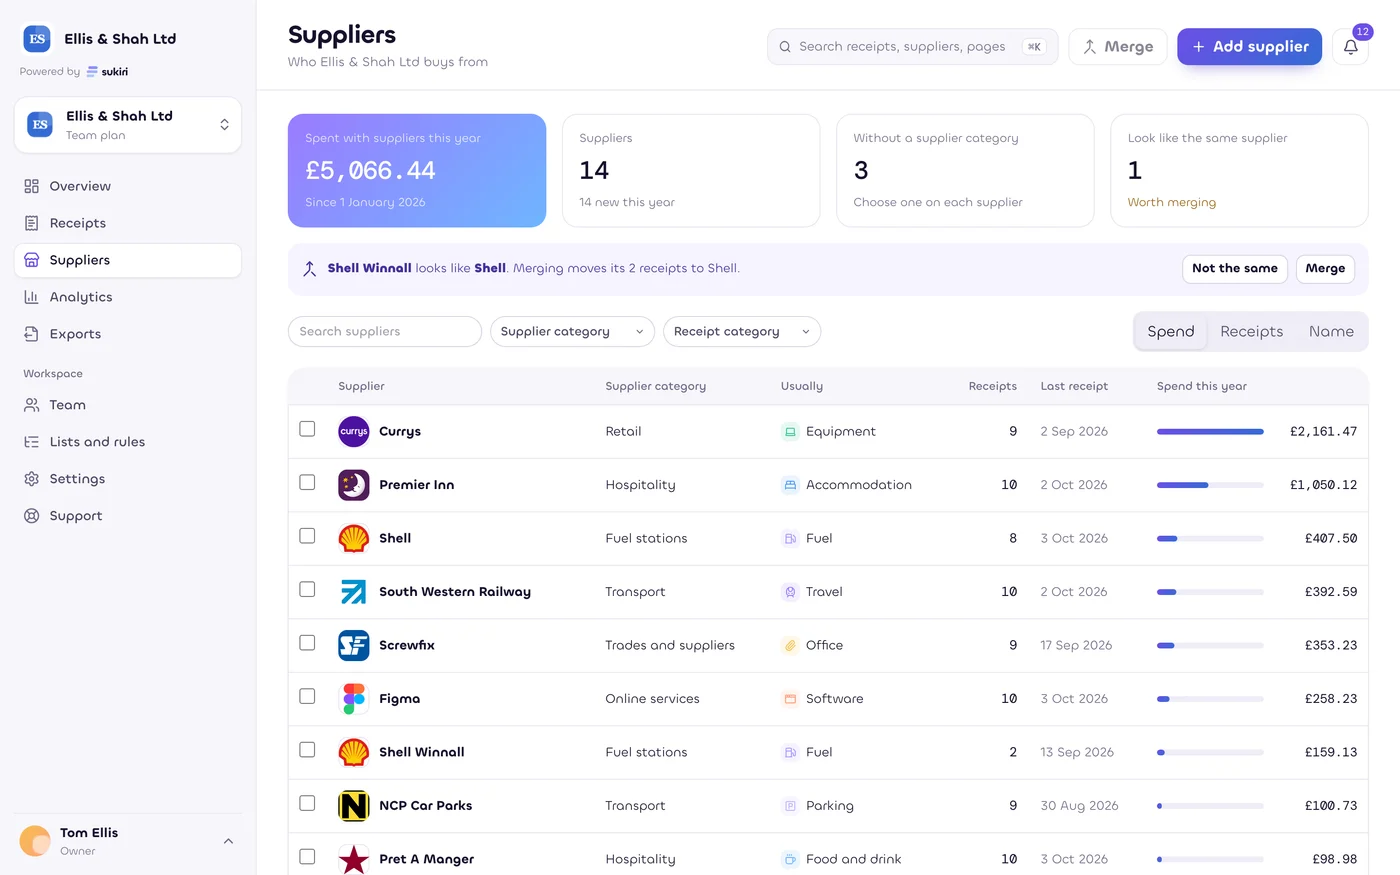The width and height of the screenshot is (1400, 875).
Task: Click the Pret A Manger star logo
Action: pyautogui.click(x=354, y=859)
